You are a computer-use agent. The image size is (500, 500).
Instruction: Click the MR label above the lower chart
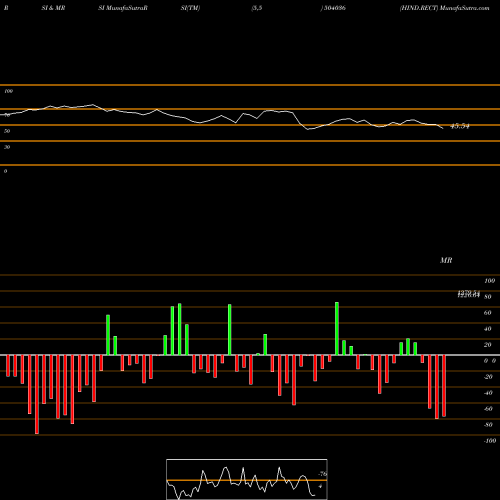coord(446,260)
